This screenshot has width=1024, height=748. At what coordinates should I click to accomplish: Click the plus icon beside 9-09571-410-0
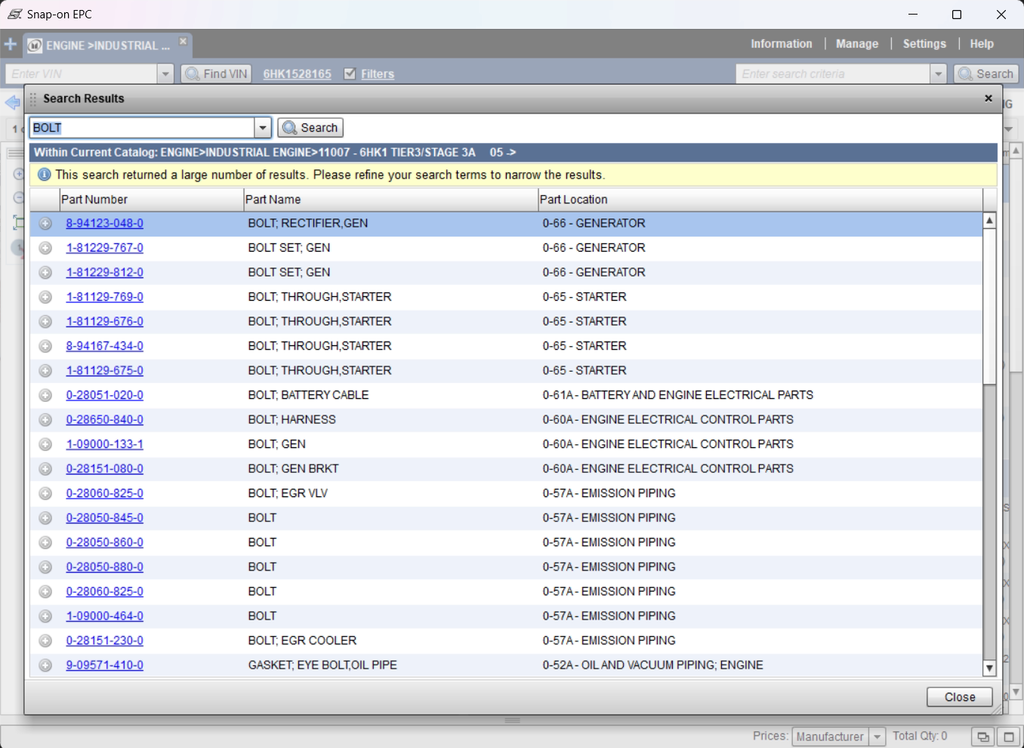click(45, 665)
